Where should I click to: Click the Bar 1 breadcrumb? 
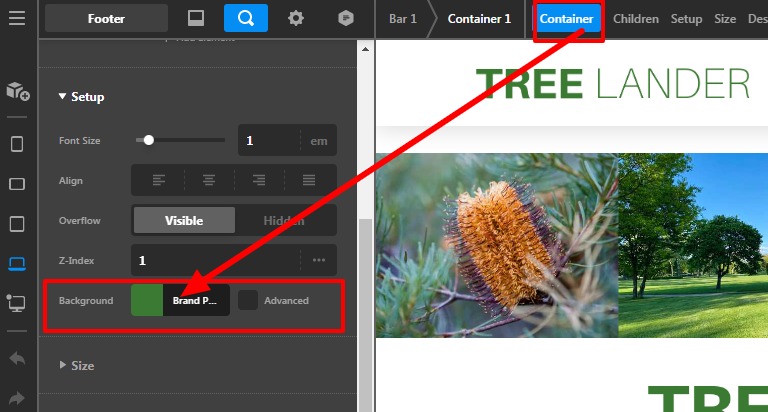pyautogui.click(x=402, y=19)
